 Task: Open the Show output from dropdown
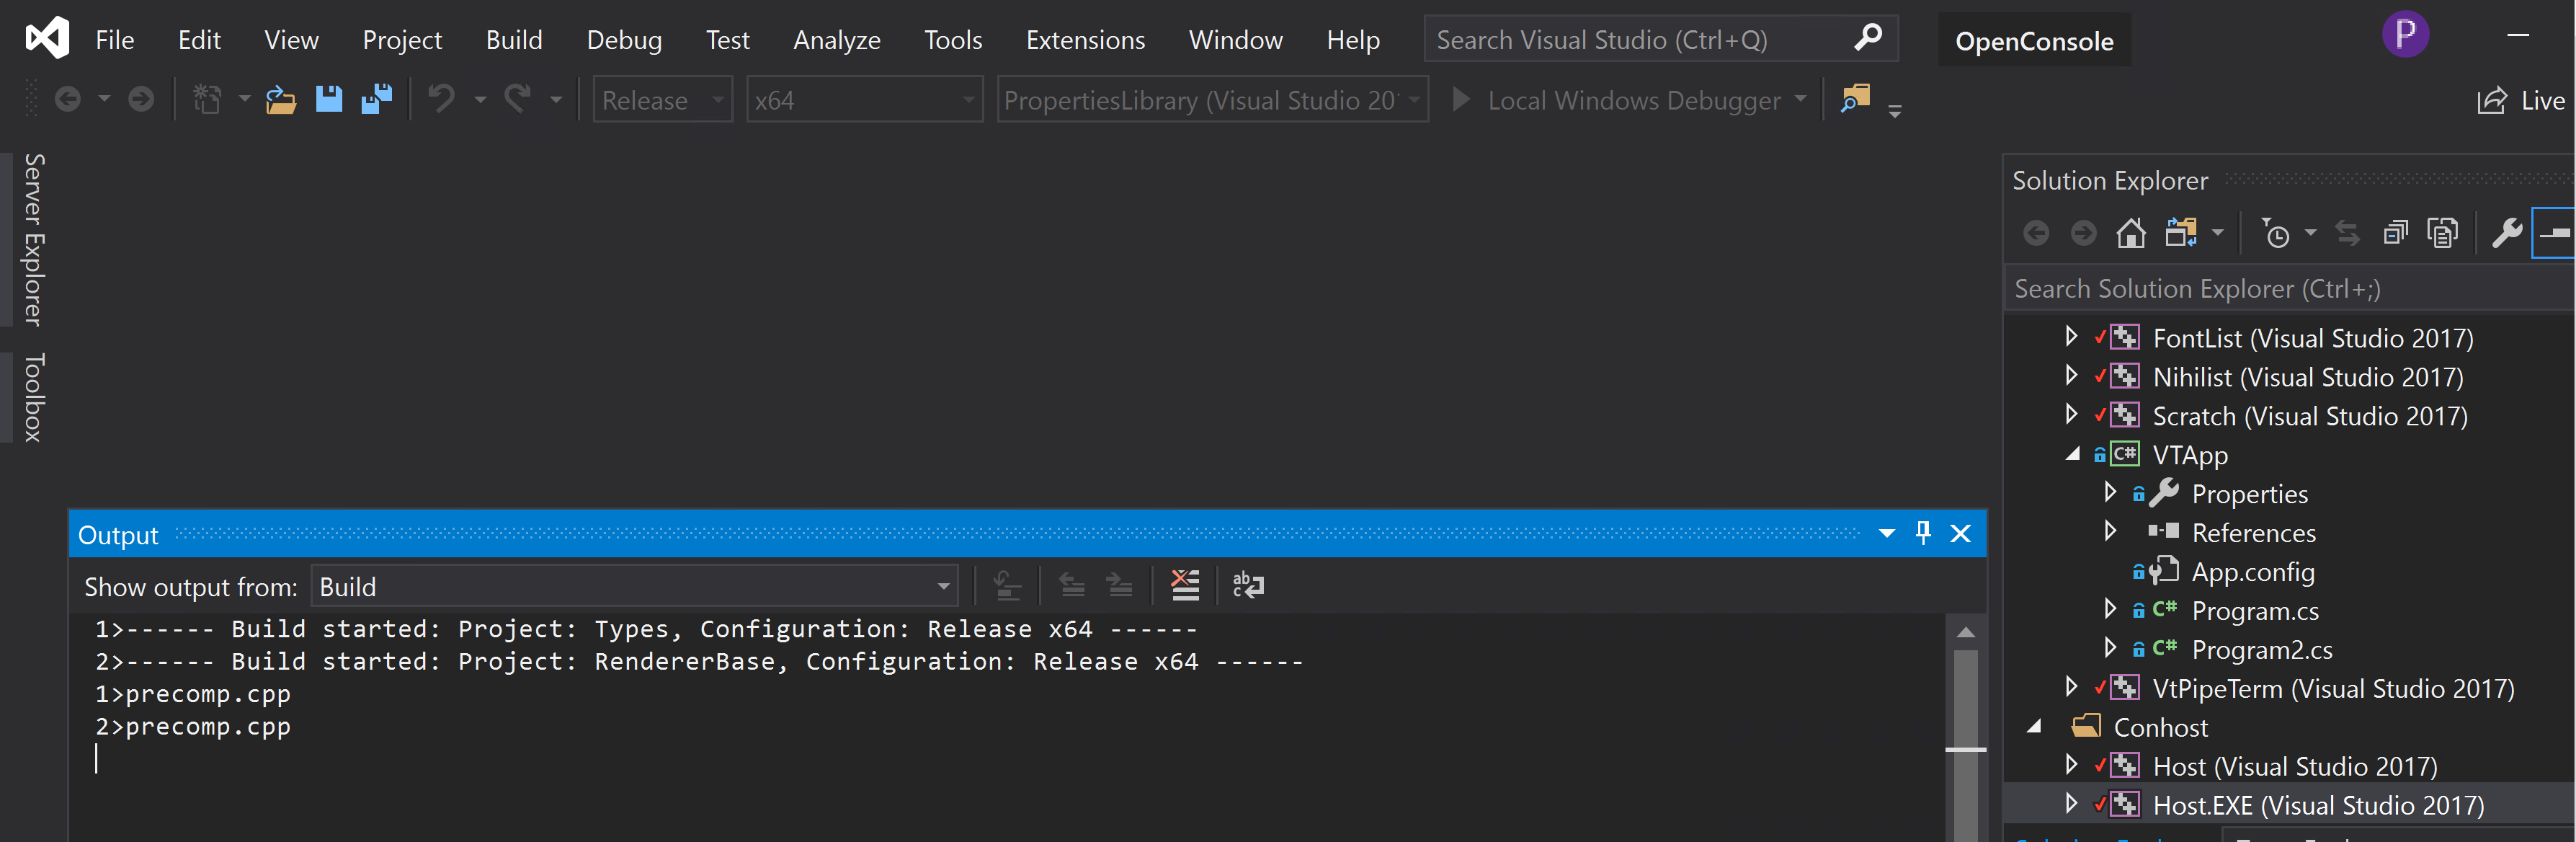[x=941, y=586]
